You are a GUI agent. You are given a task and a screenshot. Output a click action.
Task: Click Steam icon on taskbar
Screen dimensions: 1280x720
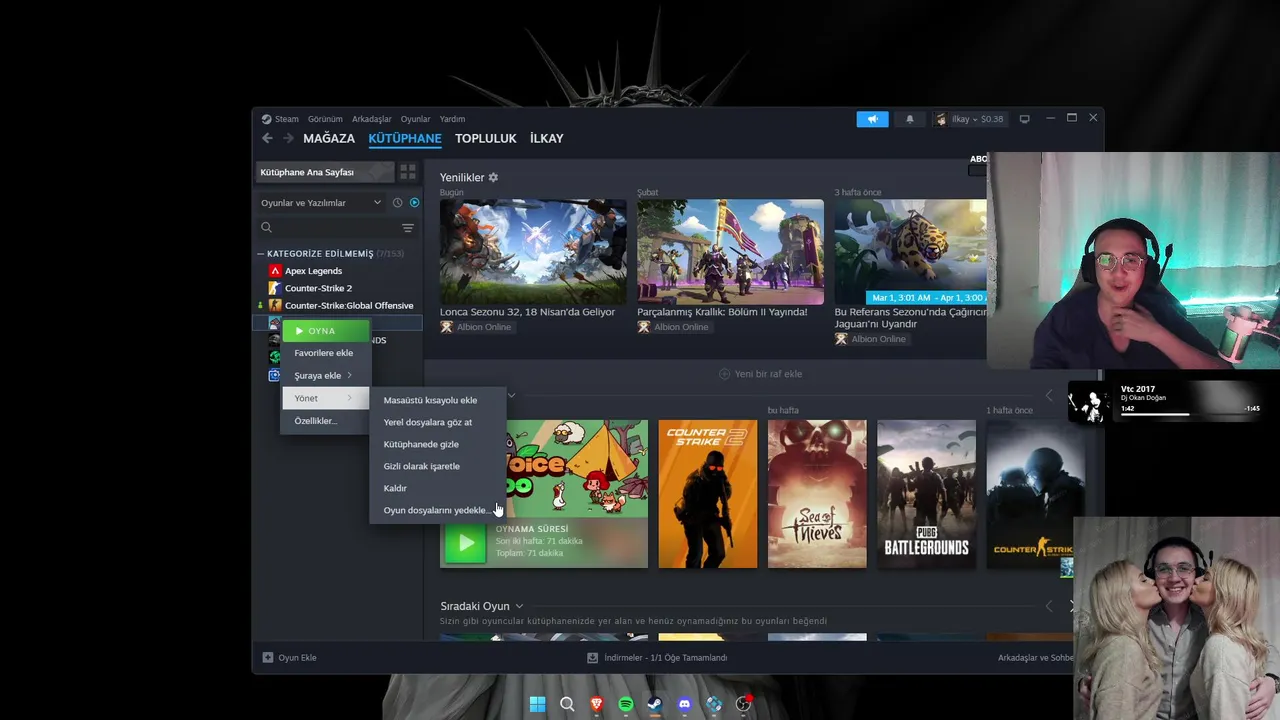655,704
